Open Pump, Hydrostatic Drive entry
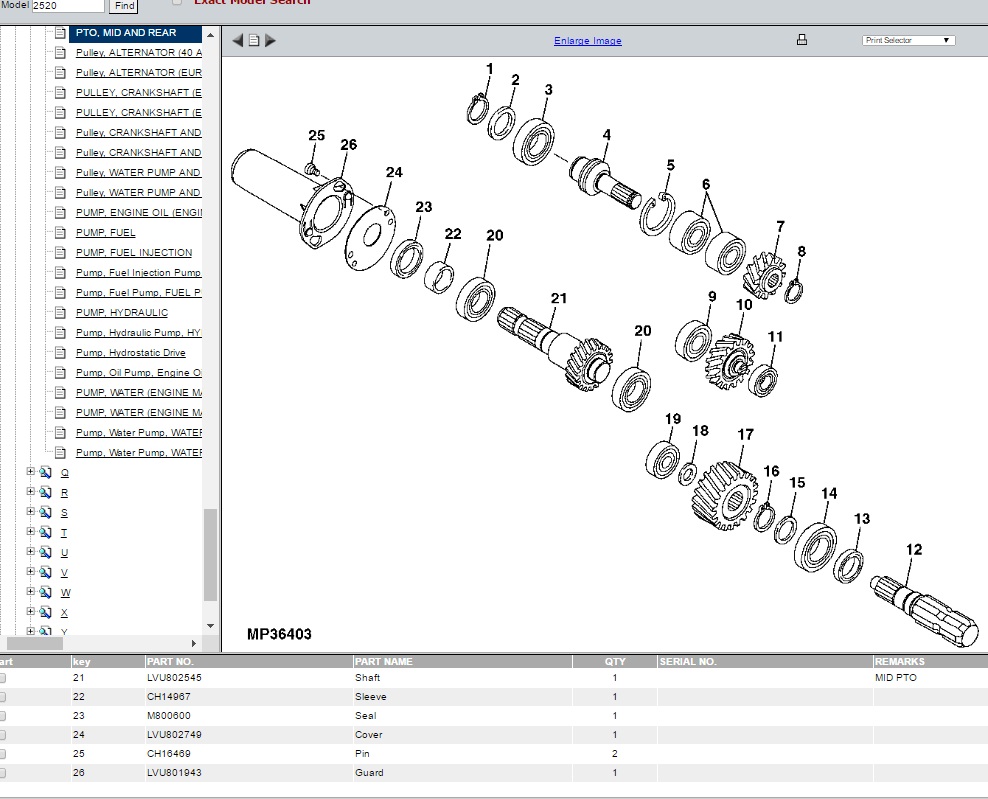Image resolution: width=988 pixels, height=799 pixels. coord(130,353)
